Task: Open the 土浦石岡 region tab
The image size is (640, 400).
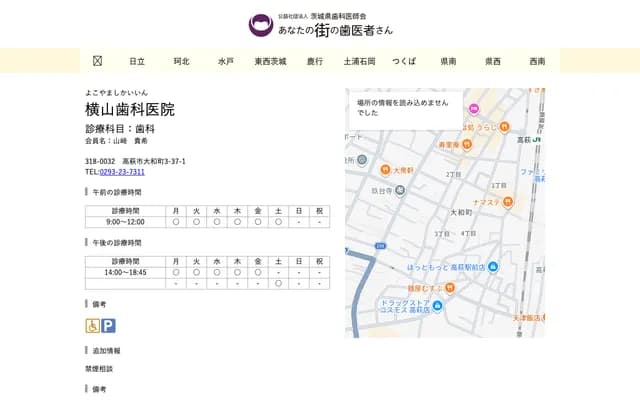Action: 359,61
